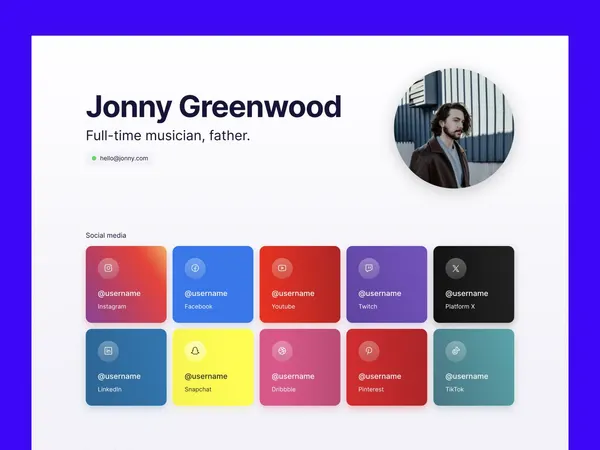
Task: Click the 'Snapchat' label text
Action: tap(198, 389)
